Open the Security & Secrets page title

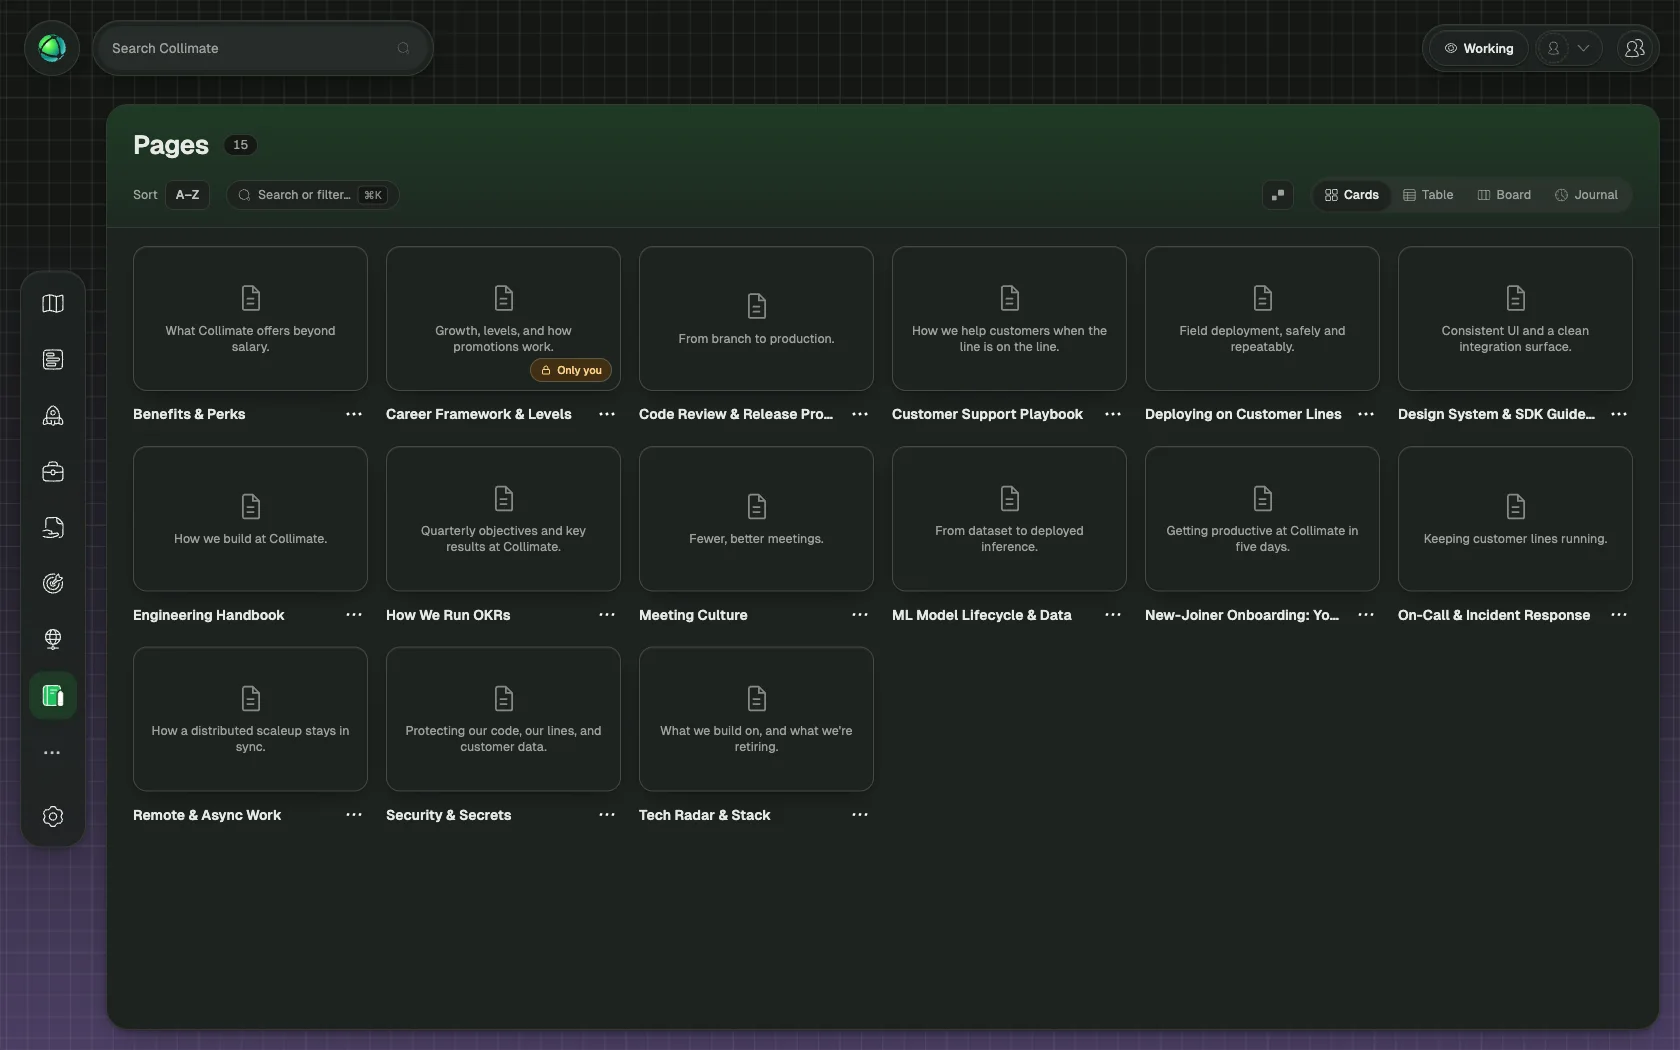[448, 815]
